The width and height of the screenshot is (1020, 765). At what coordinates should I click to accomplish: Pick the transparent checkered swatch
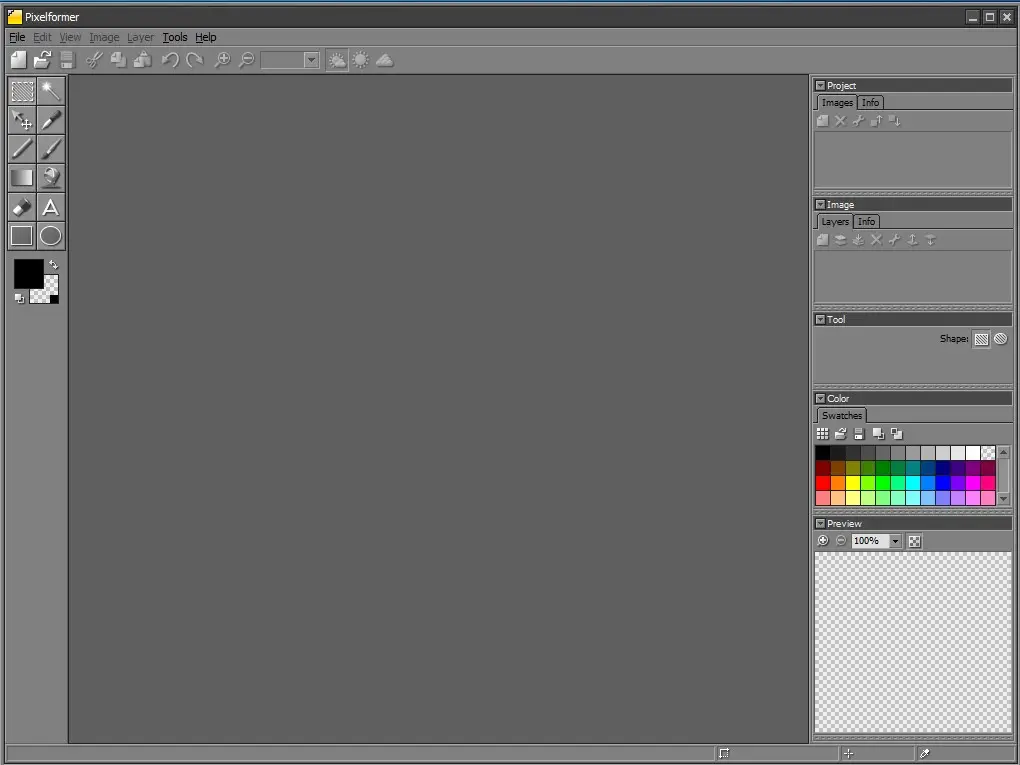click(x=988, y=453)
